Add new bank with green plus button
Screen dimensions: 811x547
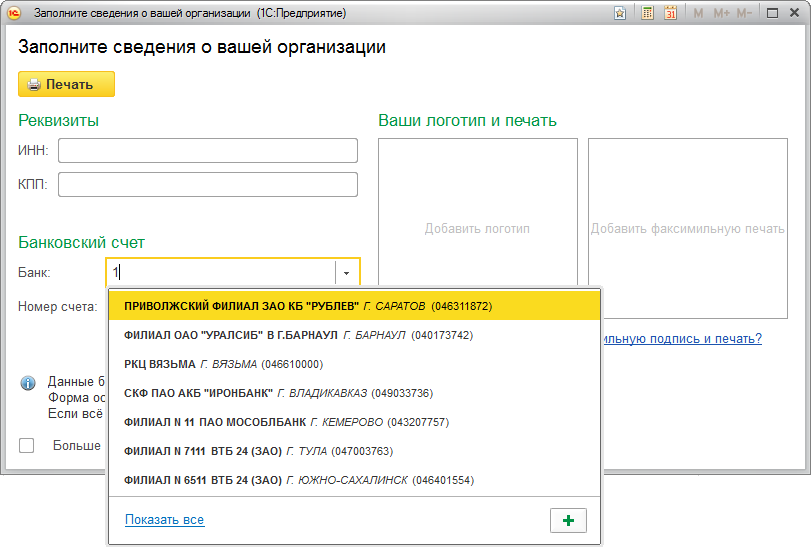[568, 520]
